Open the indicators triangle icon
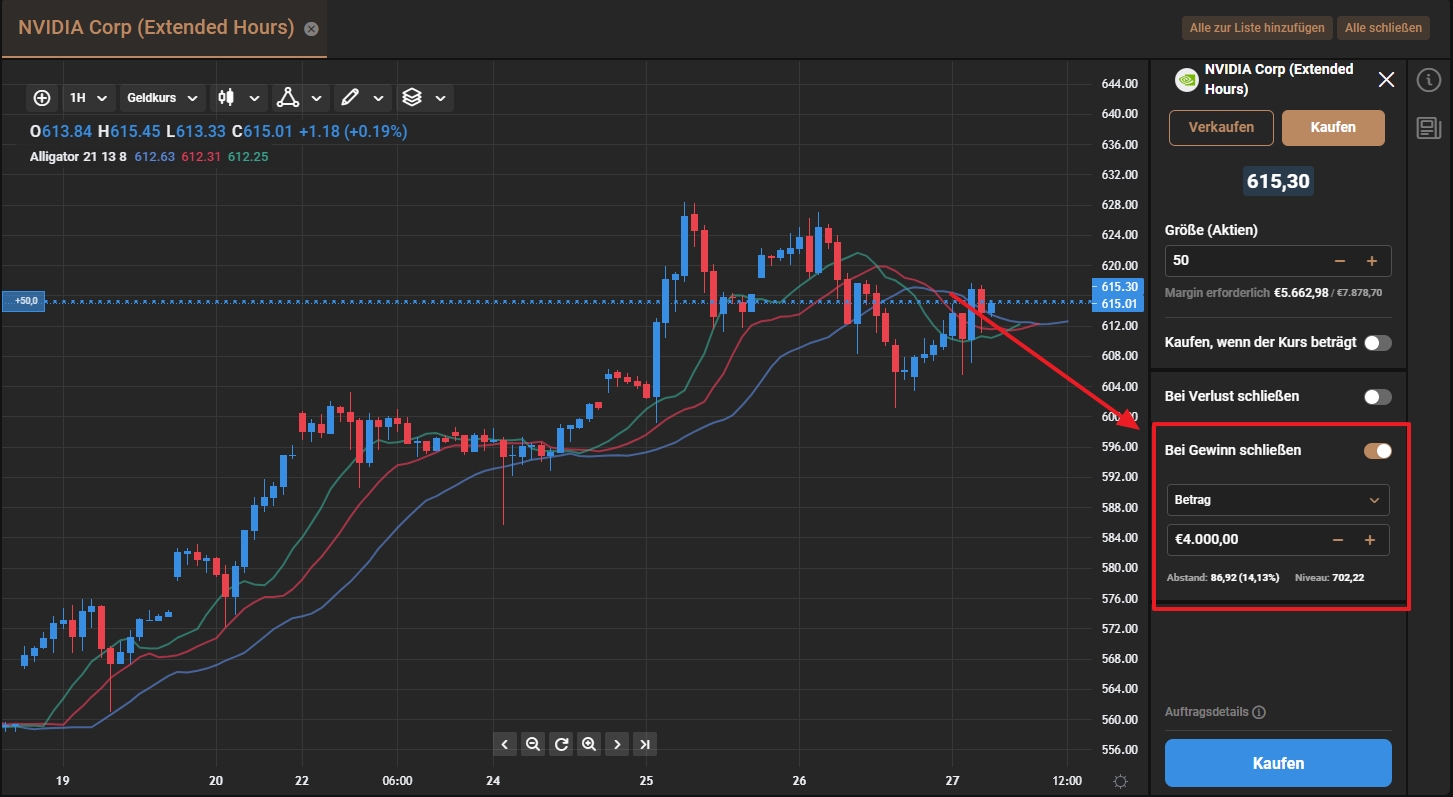Image resolution: width=1453 pixels, height=797 pixels. point(288,98)
